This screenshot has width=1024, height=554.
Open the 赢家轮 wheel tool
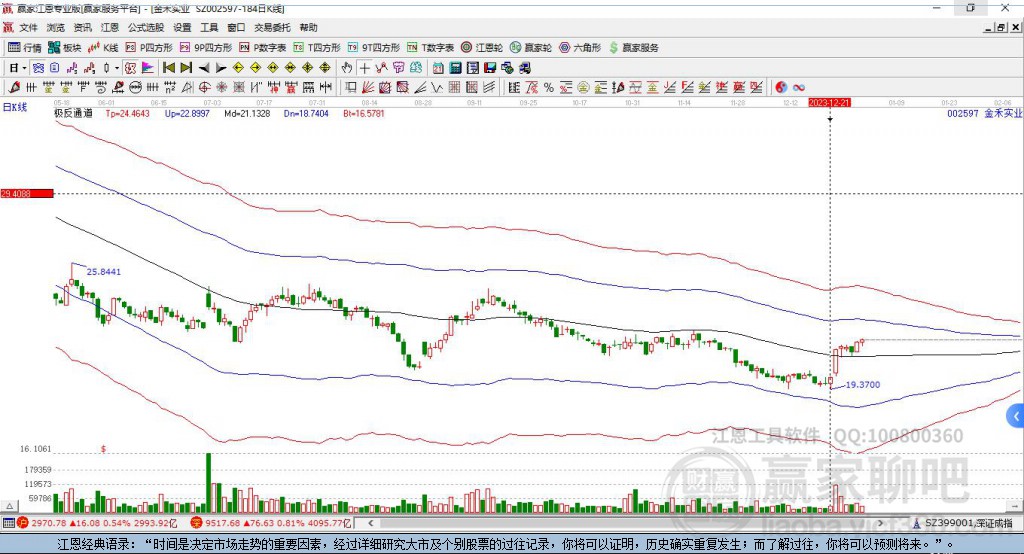[531, 48]
